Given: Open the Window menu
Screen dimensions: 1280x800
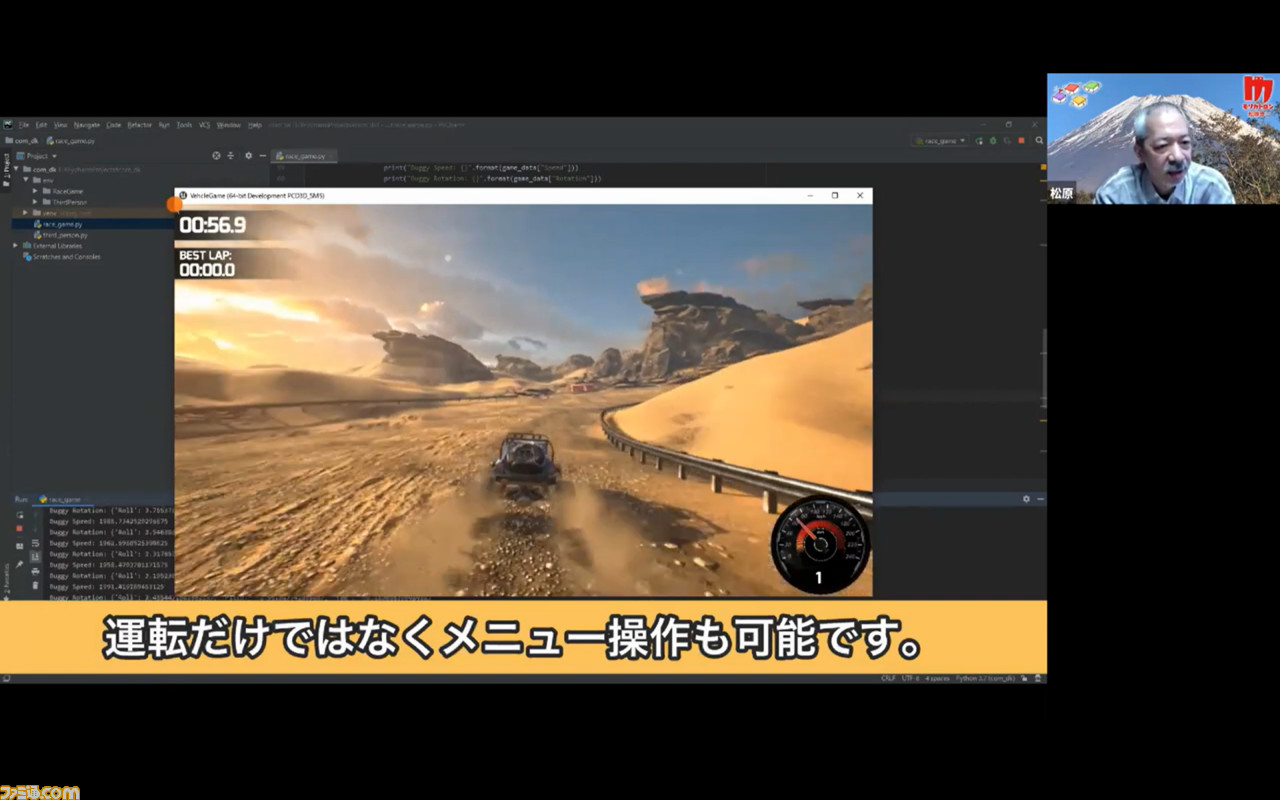Looking at the screenshot, I should pyautogui.click(x=229, y=125).
